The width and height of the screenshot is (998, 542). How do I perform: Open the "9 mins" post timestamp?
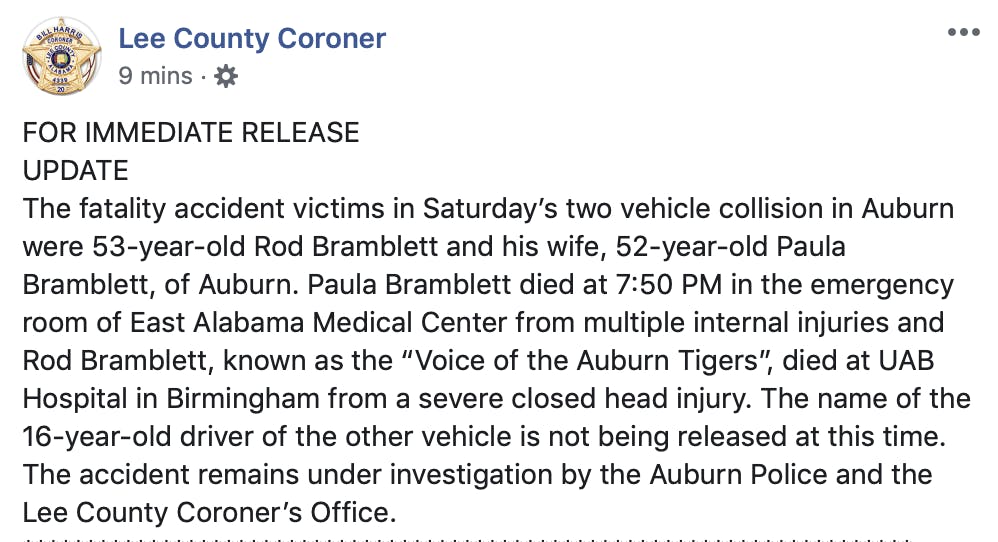coord(155,76)
